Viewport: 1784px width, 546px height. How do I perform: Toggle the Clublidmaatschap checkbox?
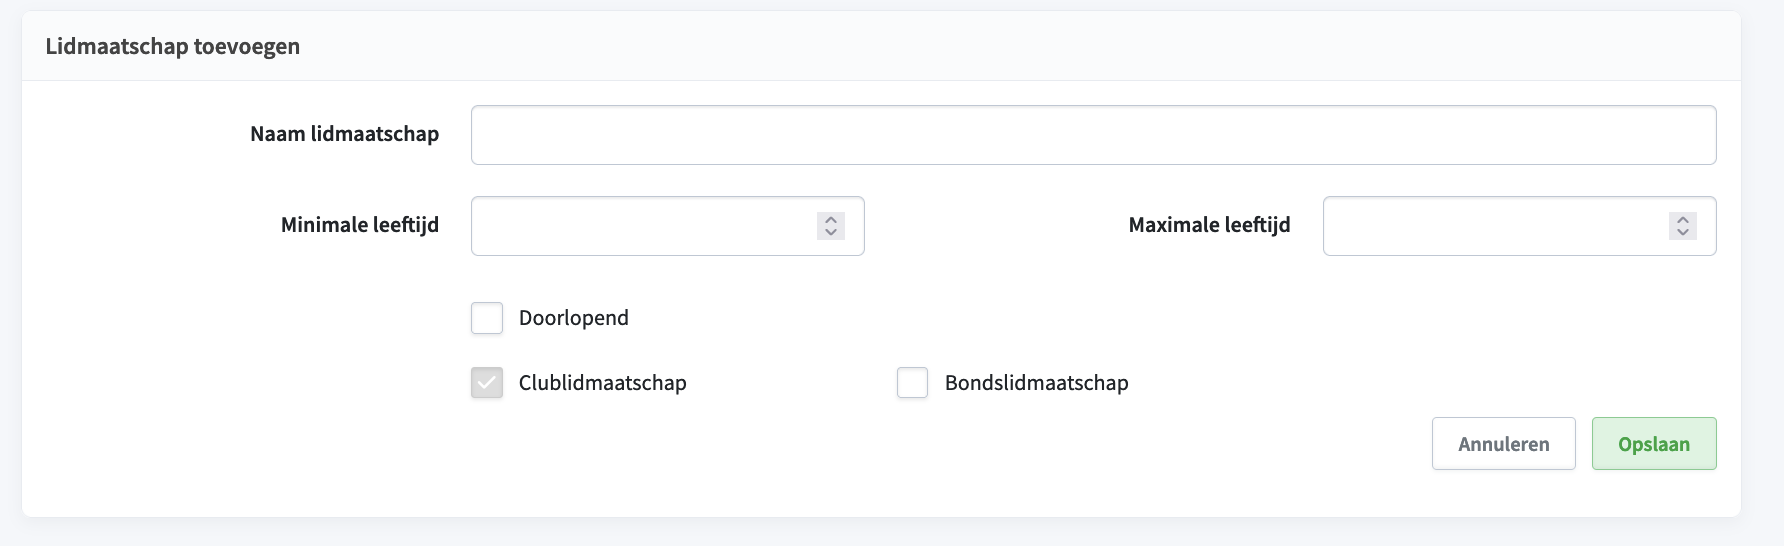pos(487,383)
